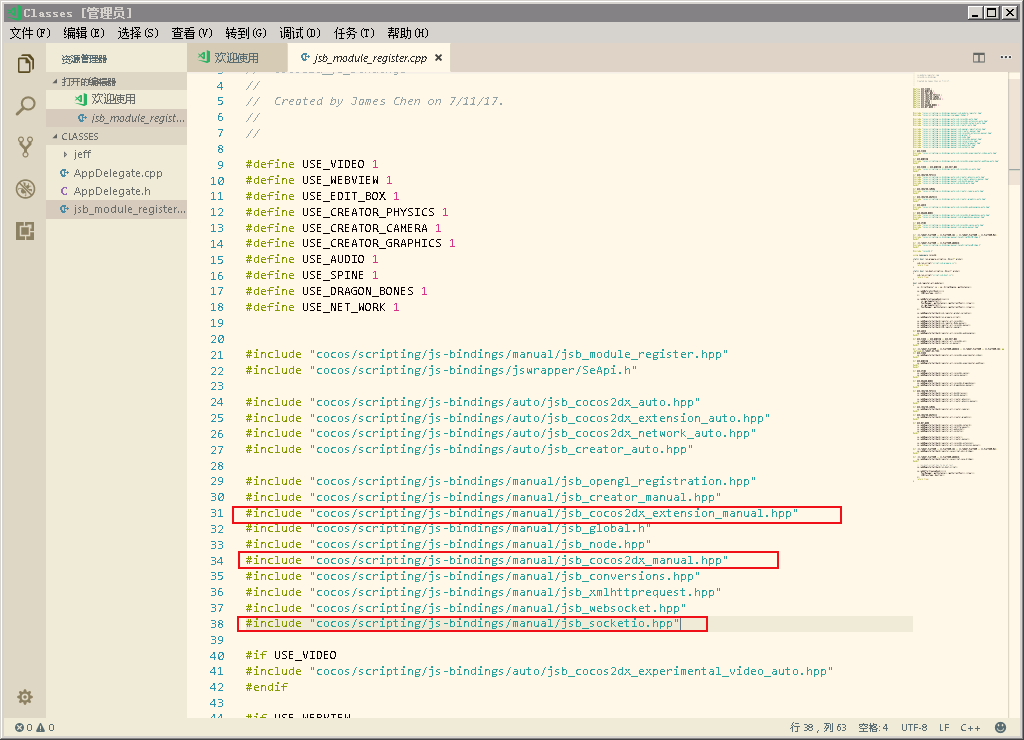Open the Manage gear icon

click(x=25, y=697)
